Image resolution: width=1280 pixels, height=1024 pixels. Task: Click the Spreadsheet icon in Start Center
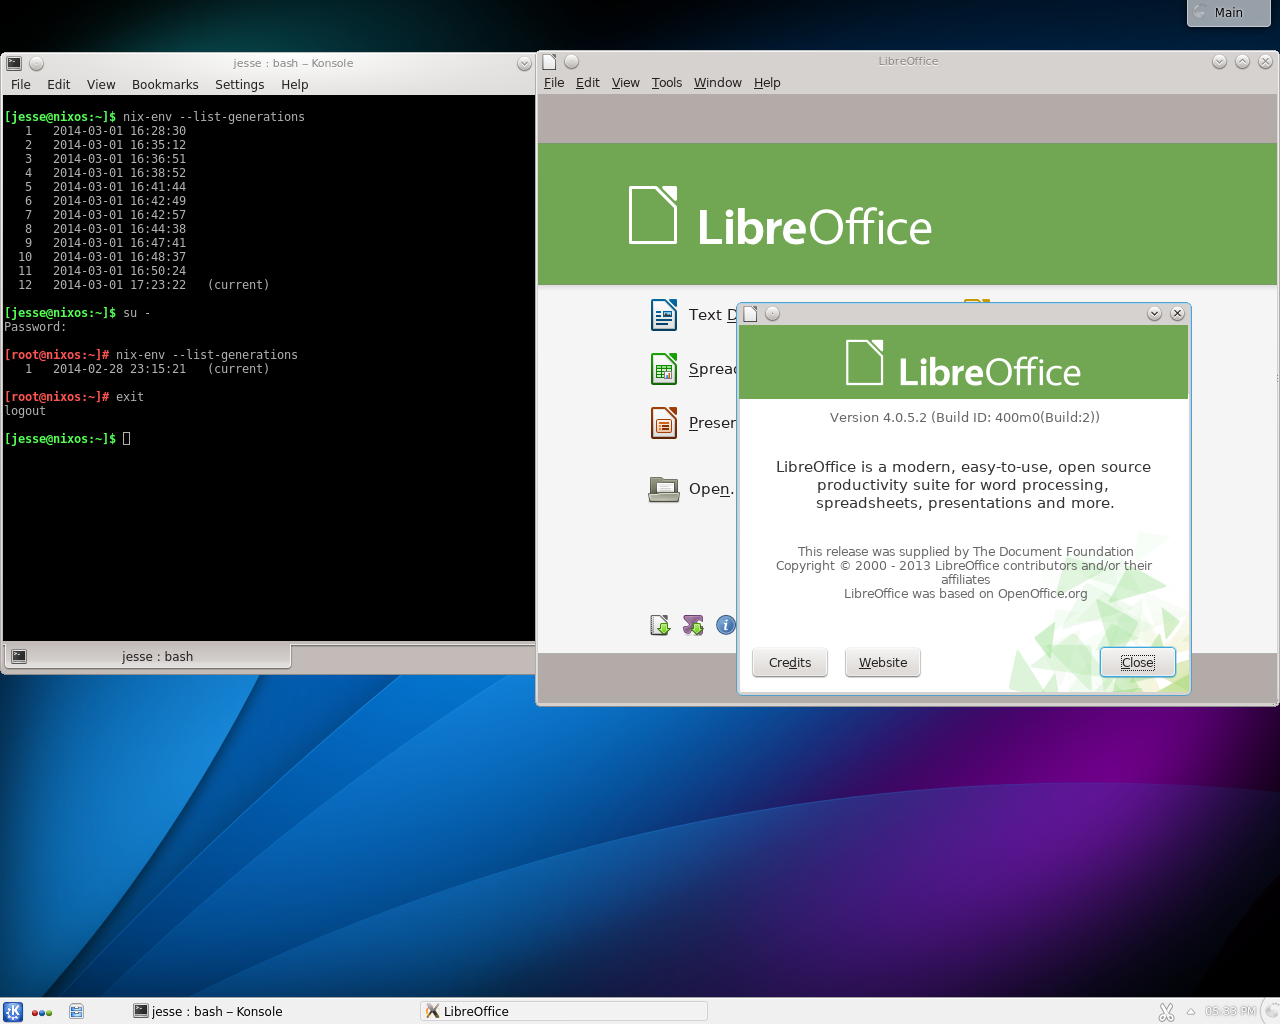pos(664,369)
